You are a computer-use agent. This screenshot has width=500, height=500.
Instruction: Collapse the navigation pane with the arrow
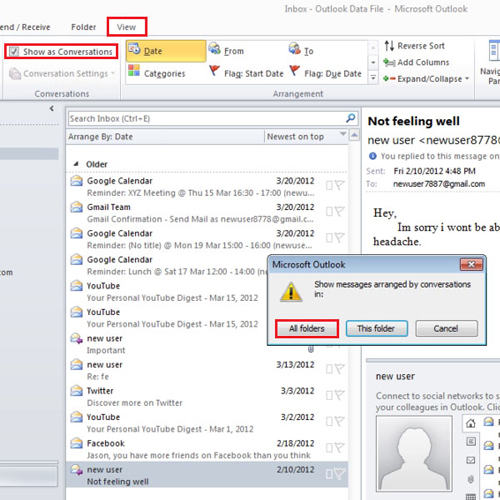coord(52,108)
